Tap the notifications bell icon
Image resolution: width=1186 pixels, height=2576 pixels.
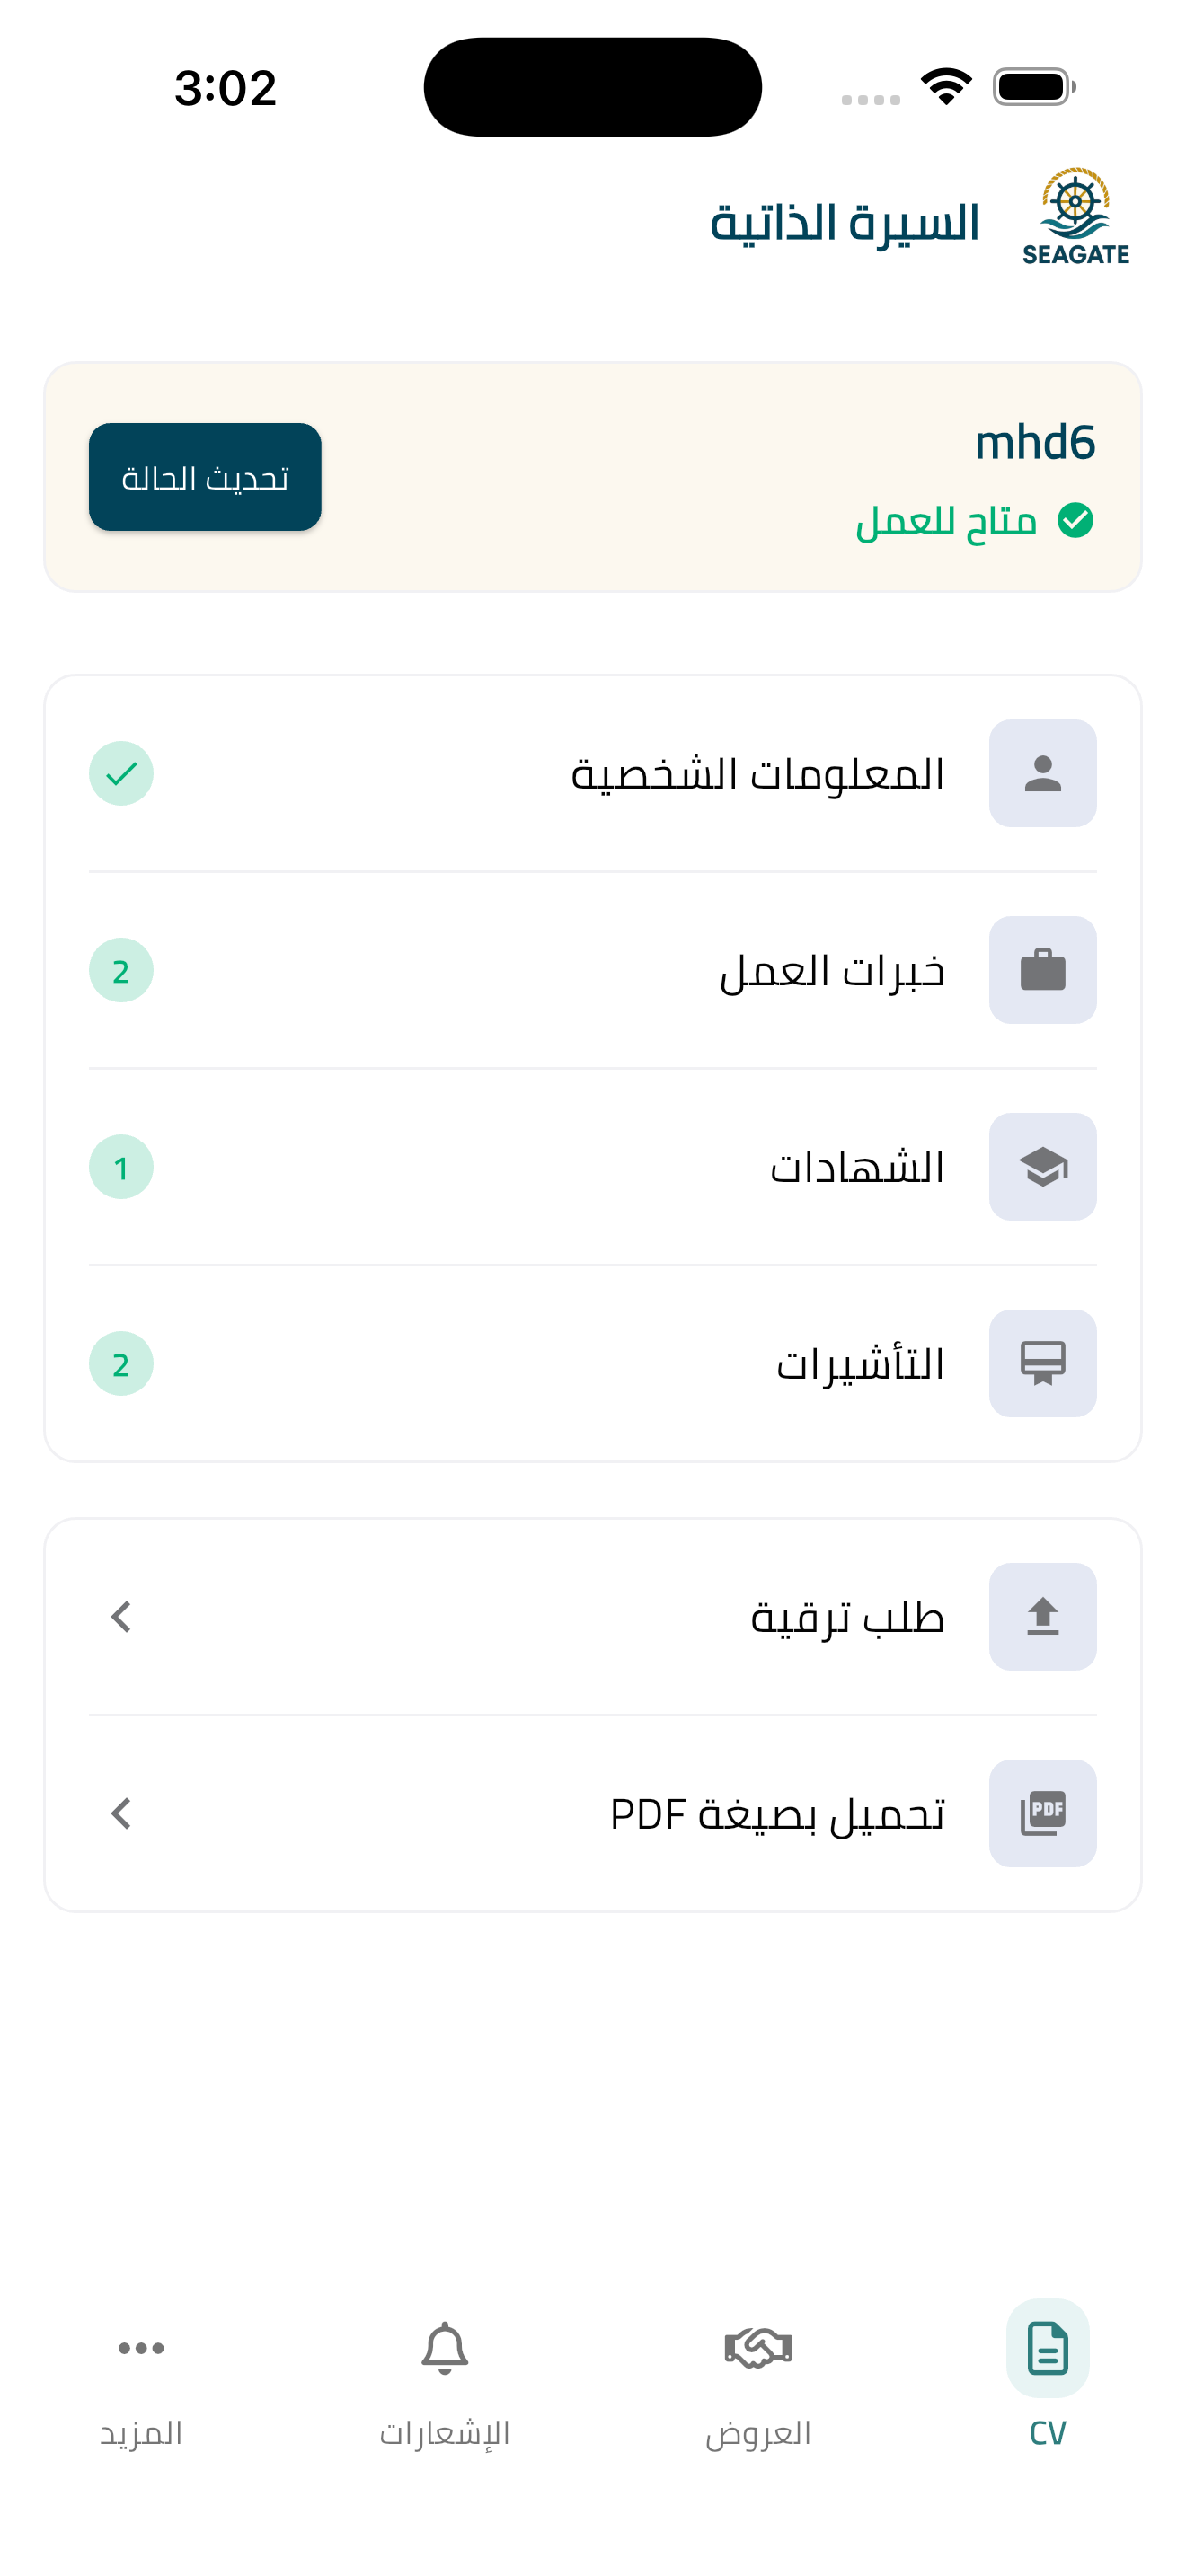coord(444,2348)
